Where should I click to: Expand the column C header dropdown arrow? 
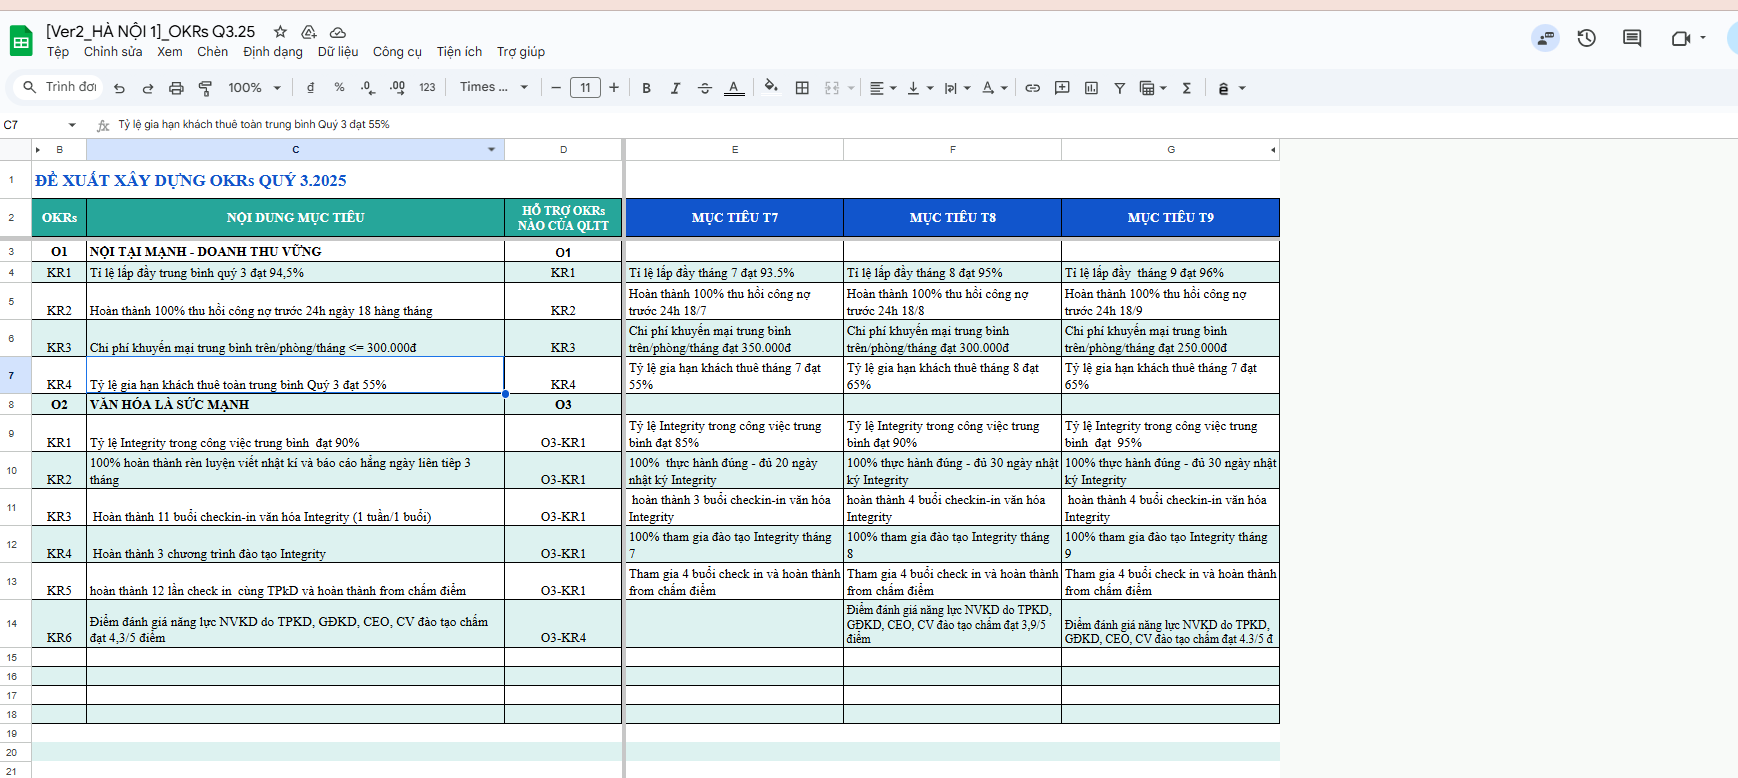[x=491, y=150]
